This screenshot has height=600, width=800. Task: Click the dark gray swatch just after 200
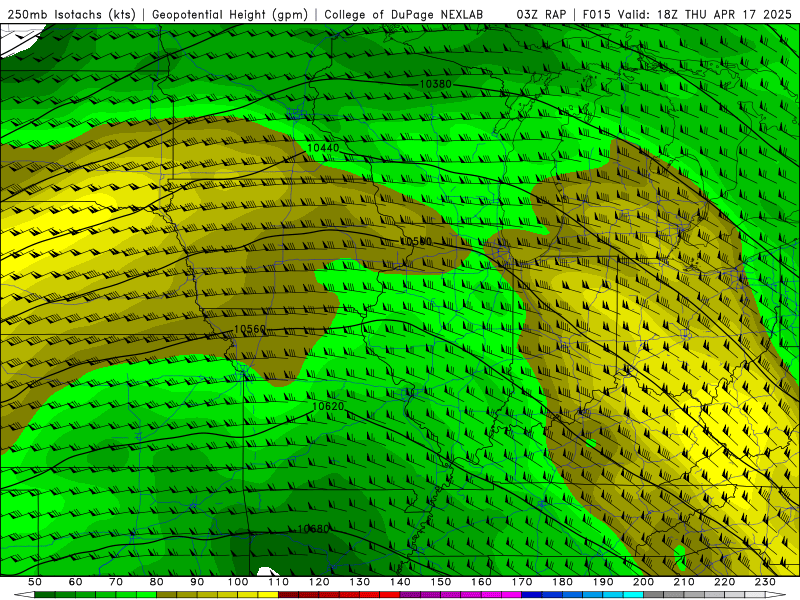point(654,594)
